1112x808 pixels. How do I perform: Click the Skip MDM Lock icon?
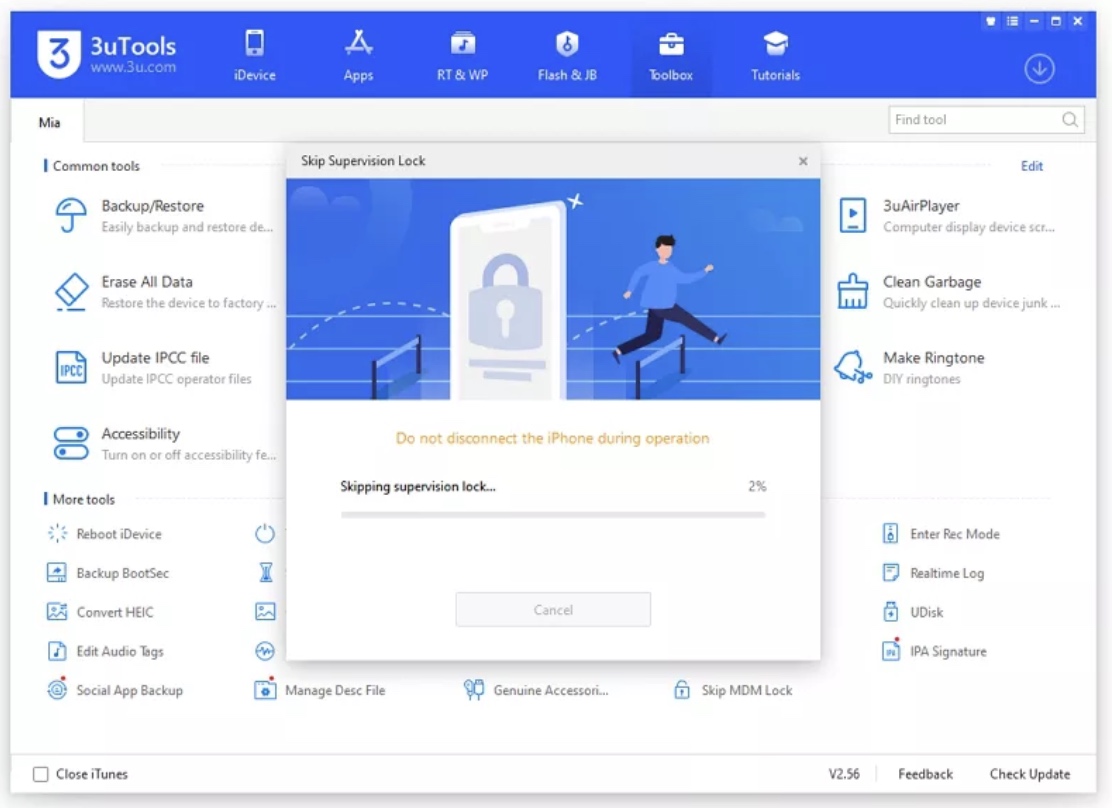(x=682, y=690)
